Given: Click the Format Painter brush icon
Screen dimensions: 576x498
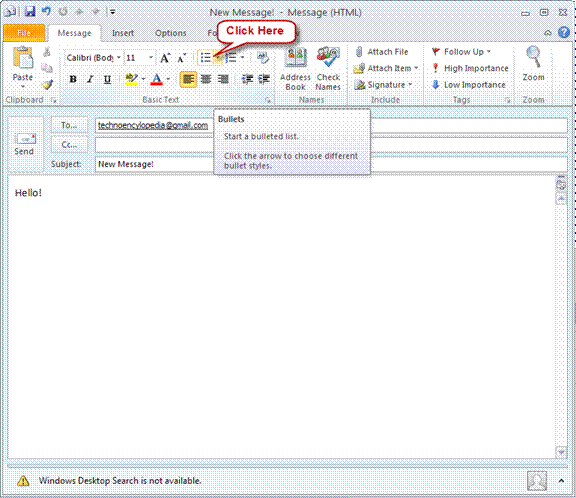Looking at the screenshot, I should click(x=47, y=85).
